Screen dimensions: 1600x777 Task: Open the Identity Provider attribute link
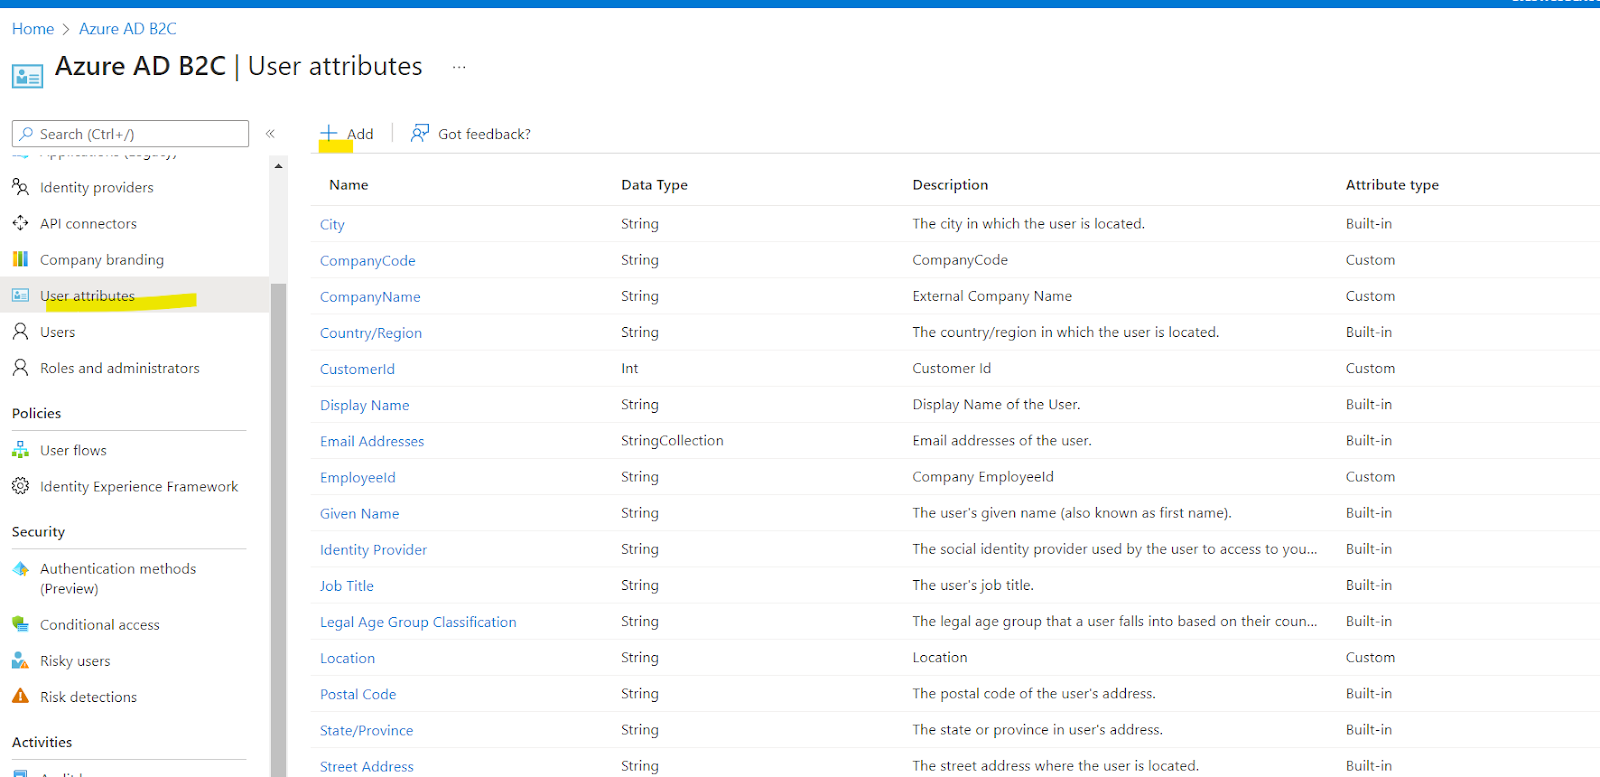coord(373,549)
